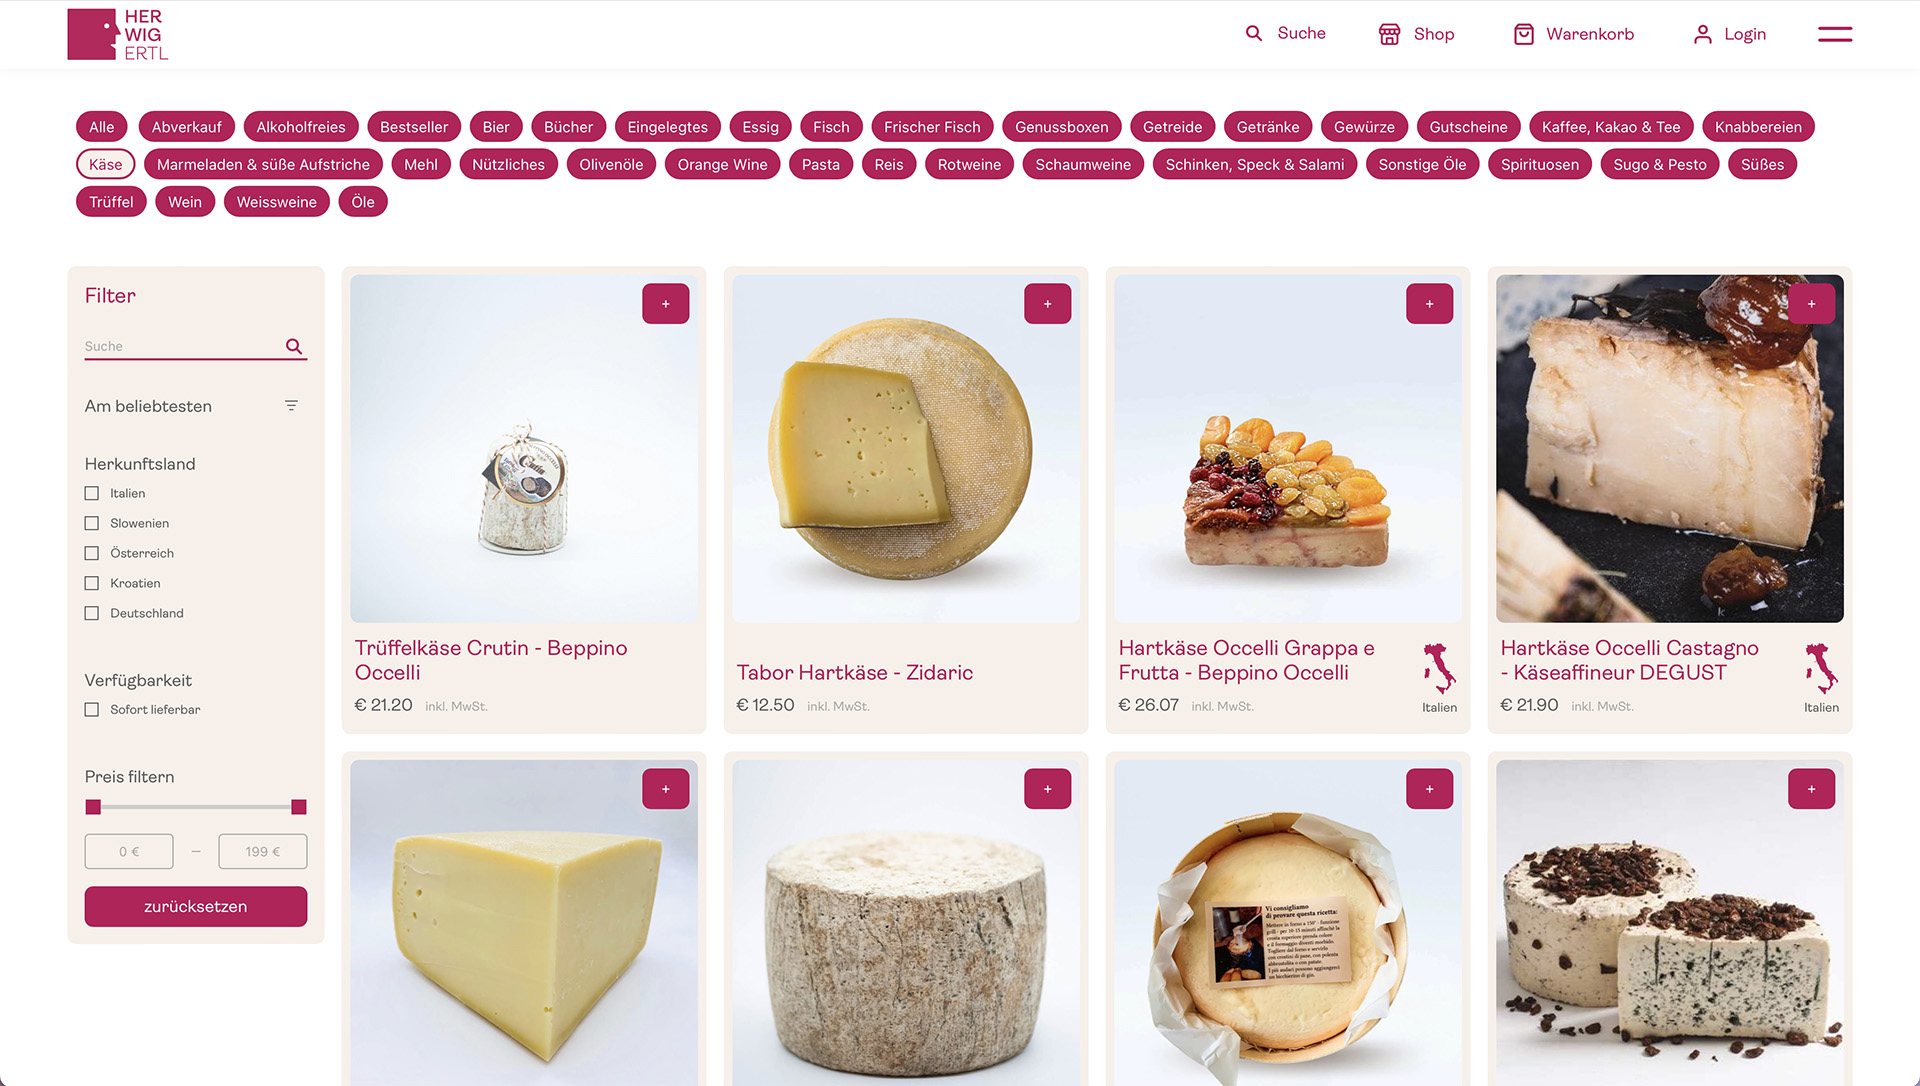This screenshot has width=1920, height=1086.
Task: Click the filter search magnifier icon
Action: click(x=294, y=346)
